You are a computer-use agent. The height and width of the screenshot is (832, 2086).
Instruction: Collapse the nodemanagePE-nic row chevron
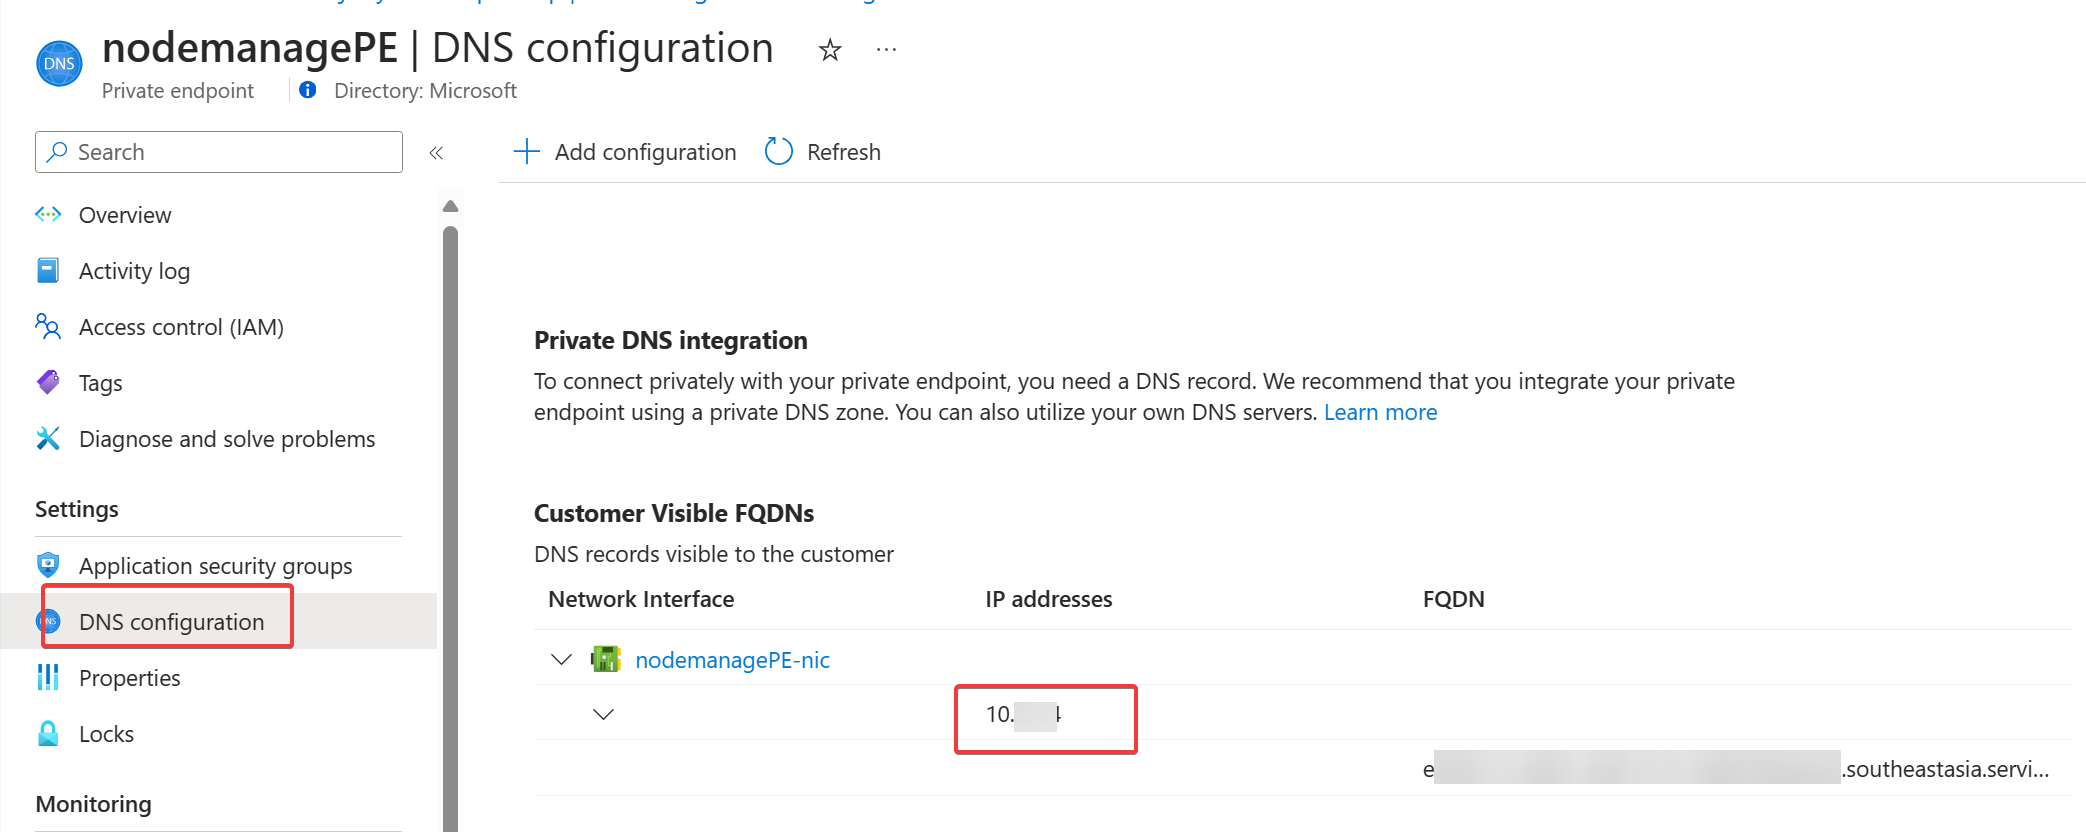coord(561,659)
